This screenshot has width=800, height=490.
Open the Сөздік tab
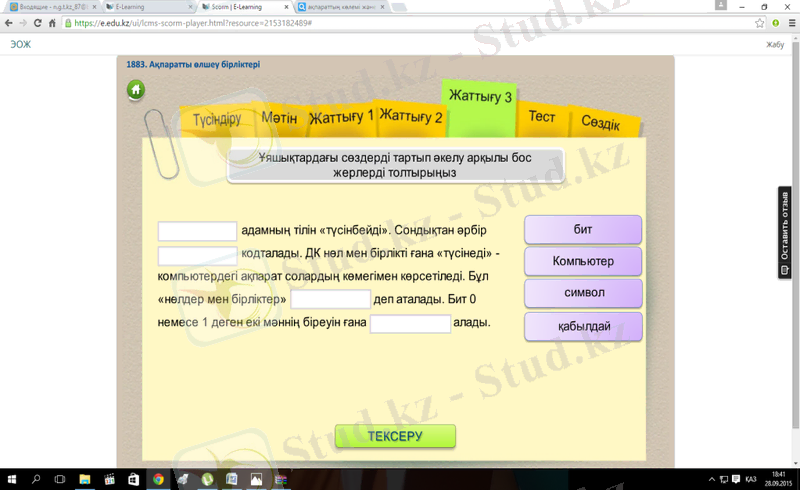tap(600, 124)
